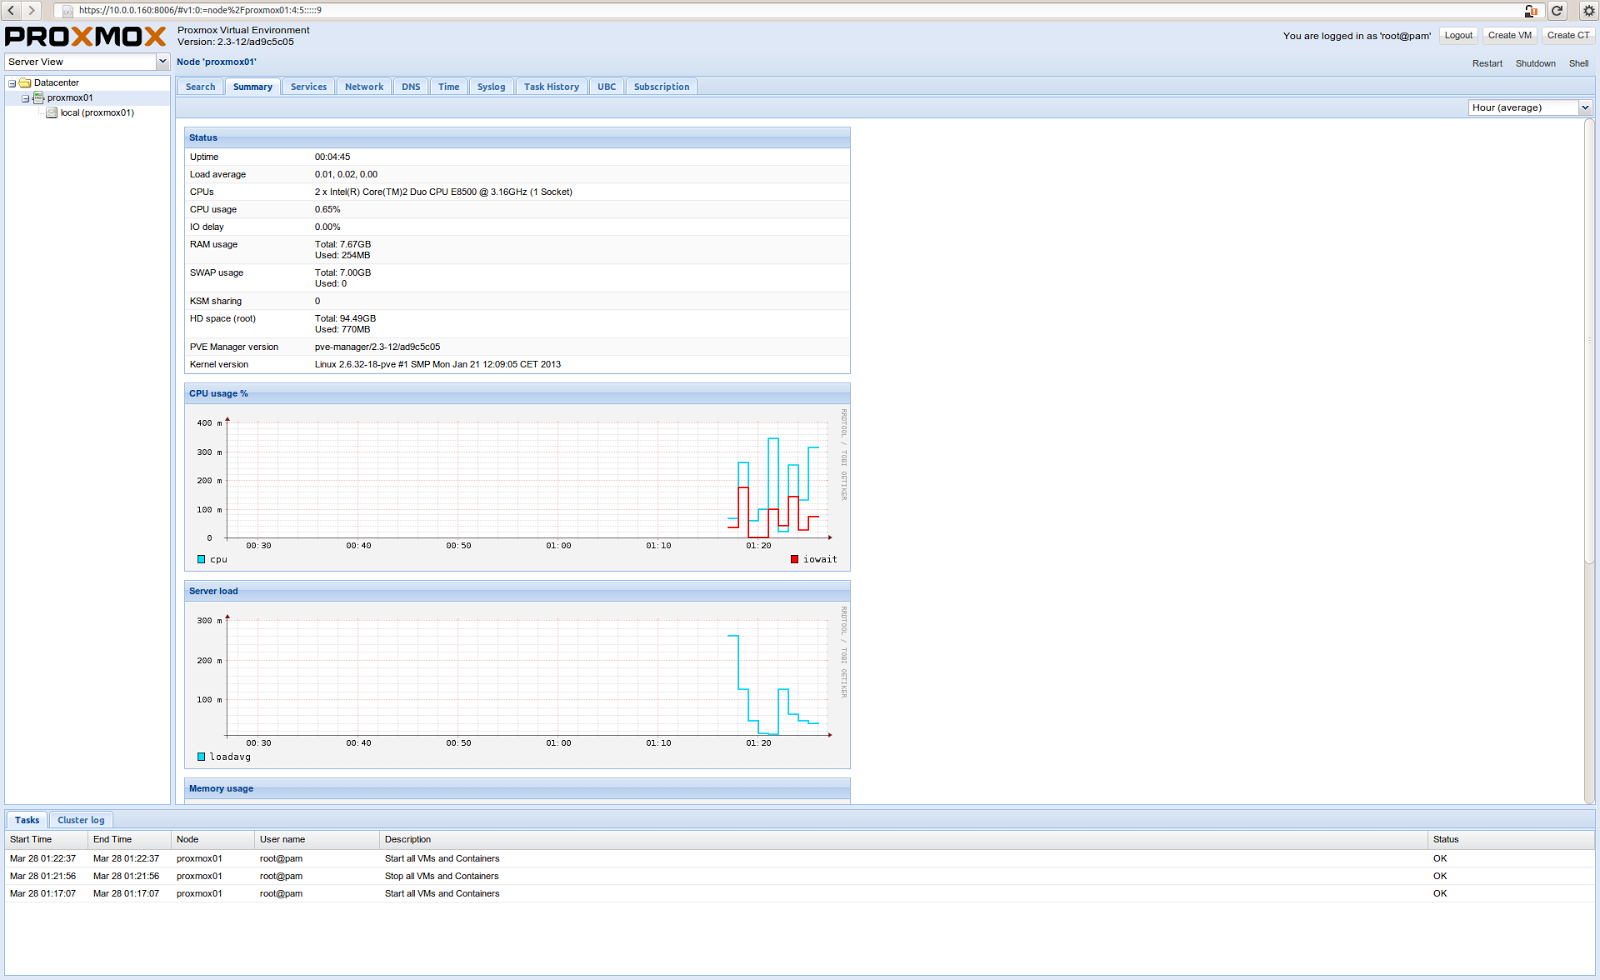Image resolution: width=1600 pixels, height=980 pixels.
Task: Restart the proxmox01 node
Action: 1487,64
